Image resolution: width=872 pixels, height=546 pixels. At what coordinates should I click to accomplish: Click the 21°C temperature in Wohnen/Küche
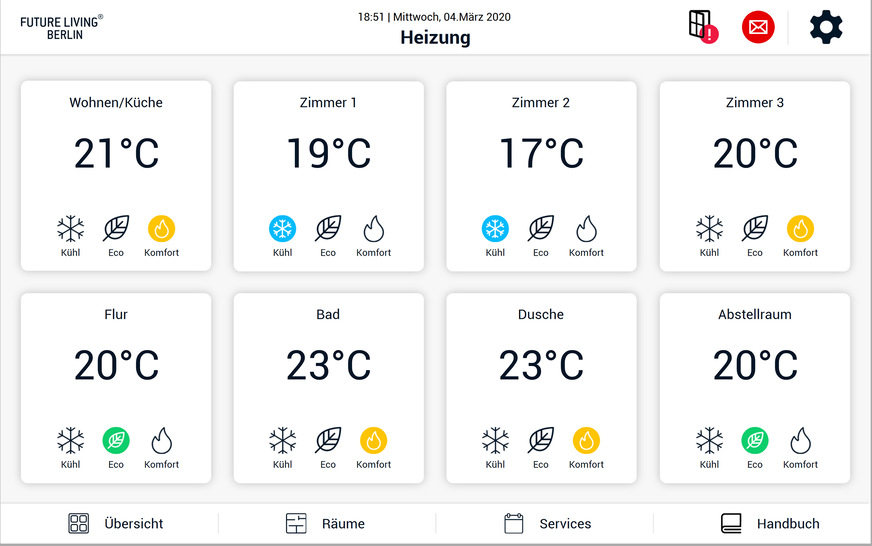[116, 154]
